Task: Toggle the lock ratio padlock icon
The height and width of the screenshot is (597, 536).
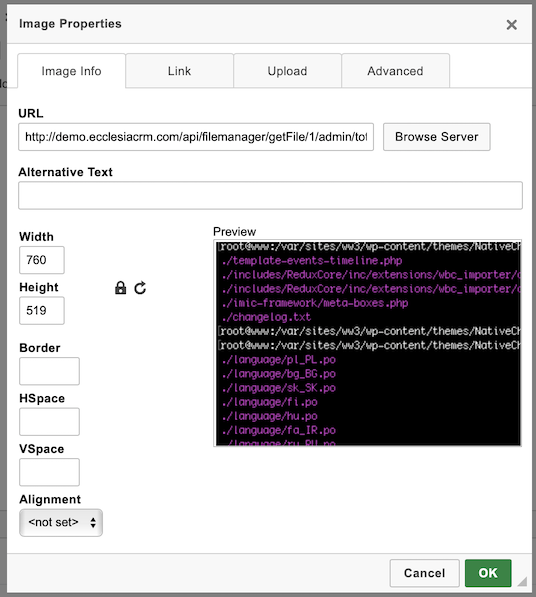Action: tap(120, 288)
